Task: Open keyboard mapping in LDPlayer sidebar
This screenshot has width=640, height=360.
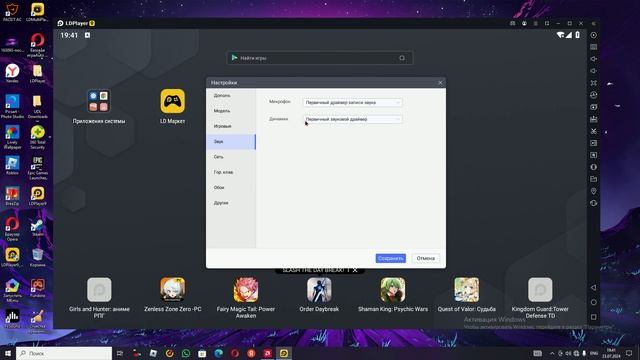Action: pos(593,47)
